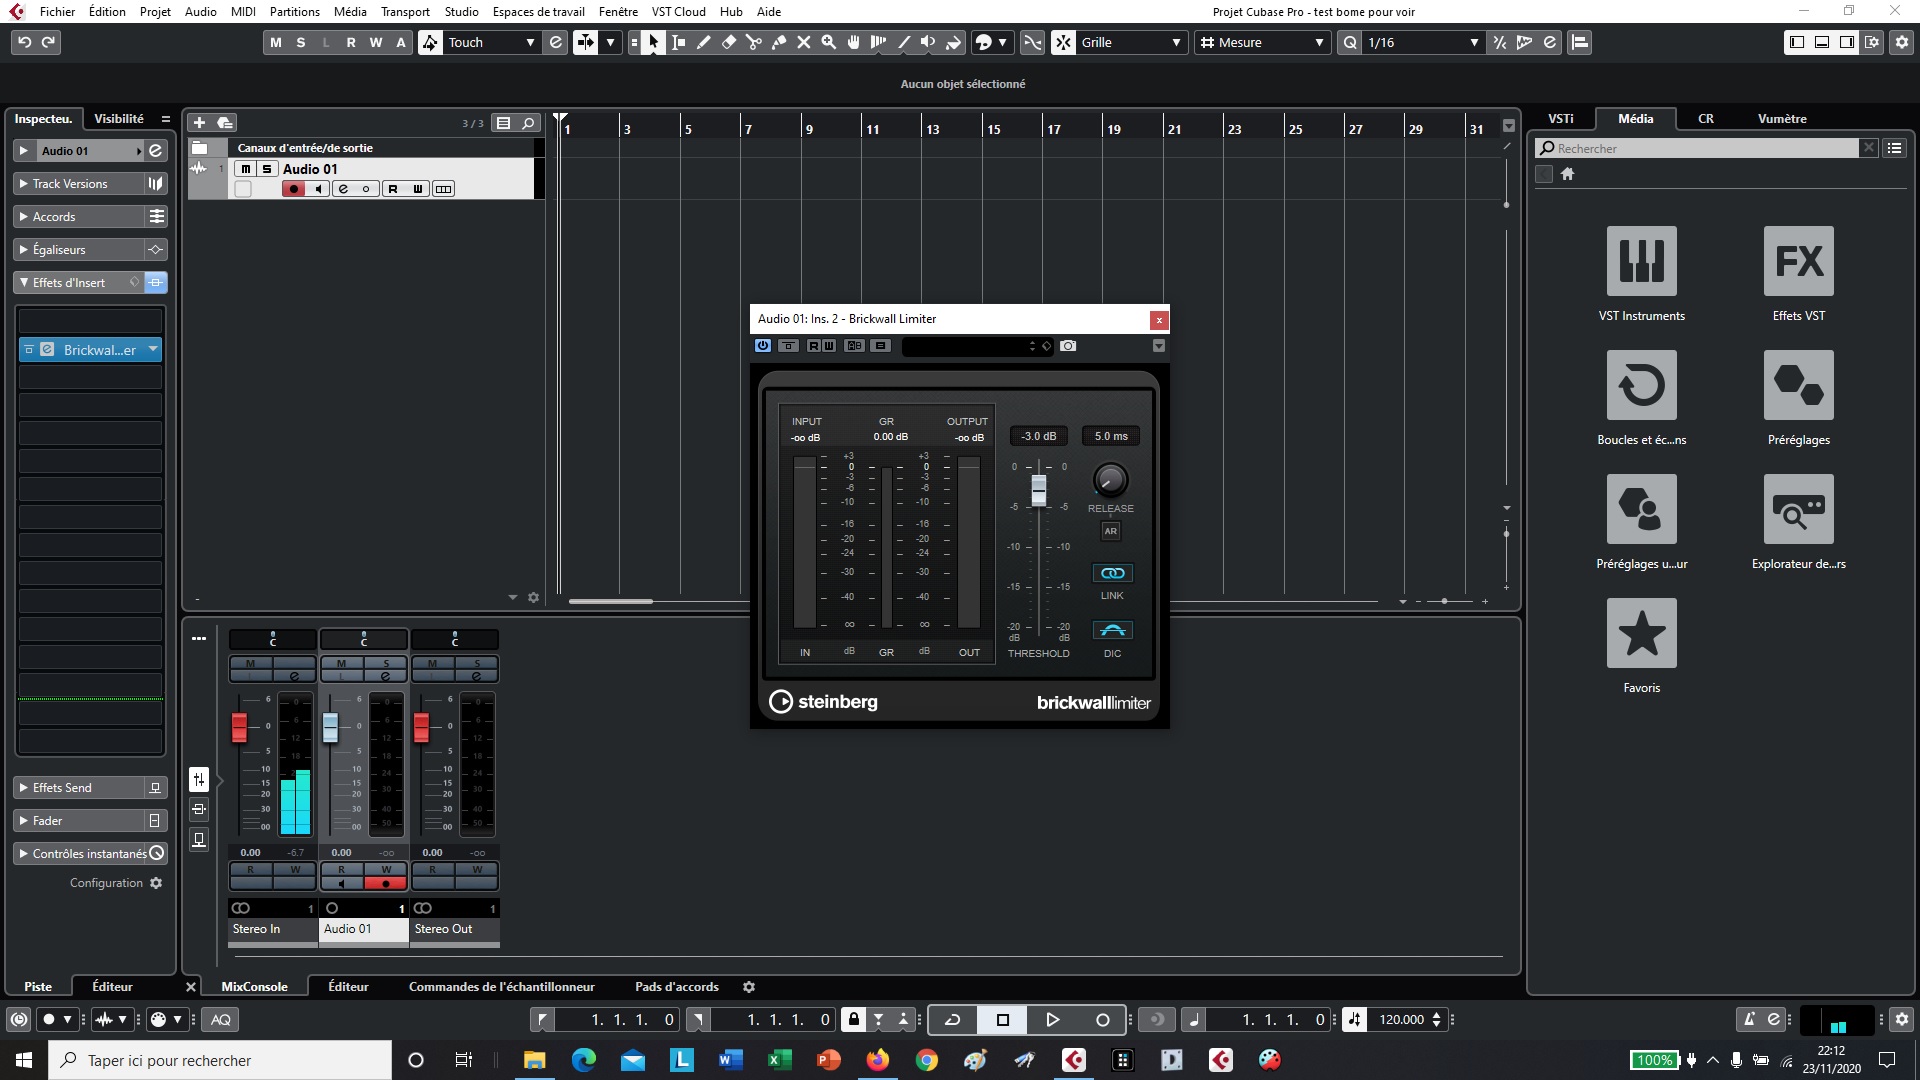This screenshot has height=1080, width=1920.
Task: Click the Rechercher media search field
Action: [1700, 148]
